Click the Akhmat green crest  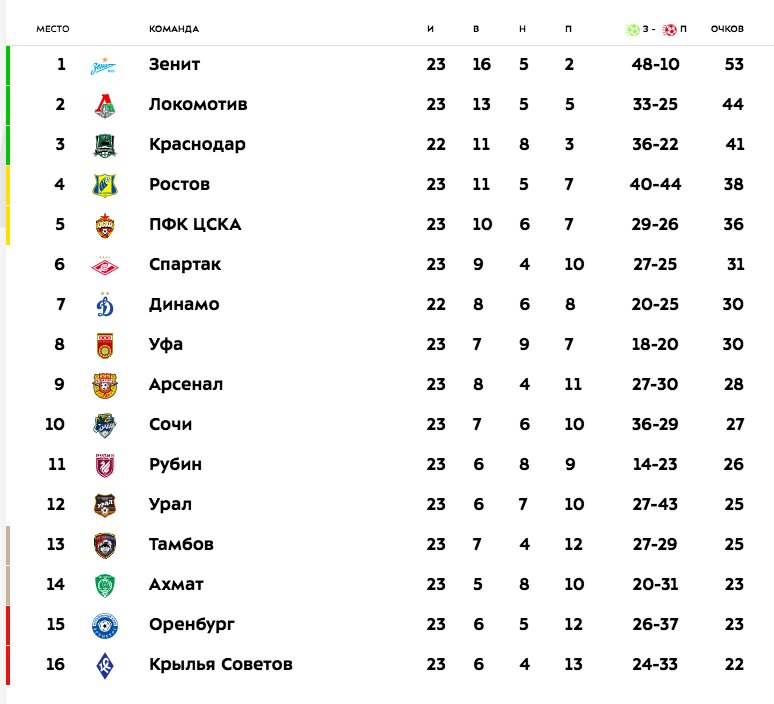[105, 585]
